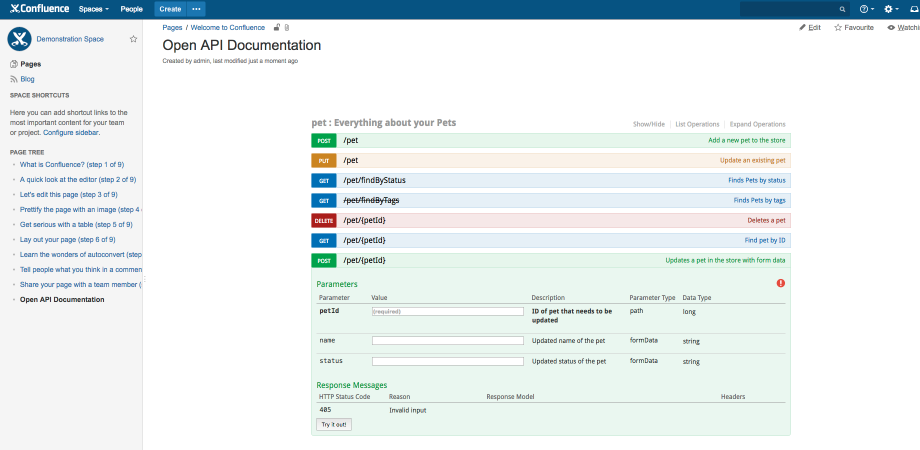This screenshot has height=450, width=920.
Task: Open 'Let's edit this page (step 3 of 9)'
Action: pos(69,194)
